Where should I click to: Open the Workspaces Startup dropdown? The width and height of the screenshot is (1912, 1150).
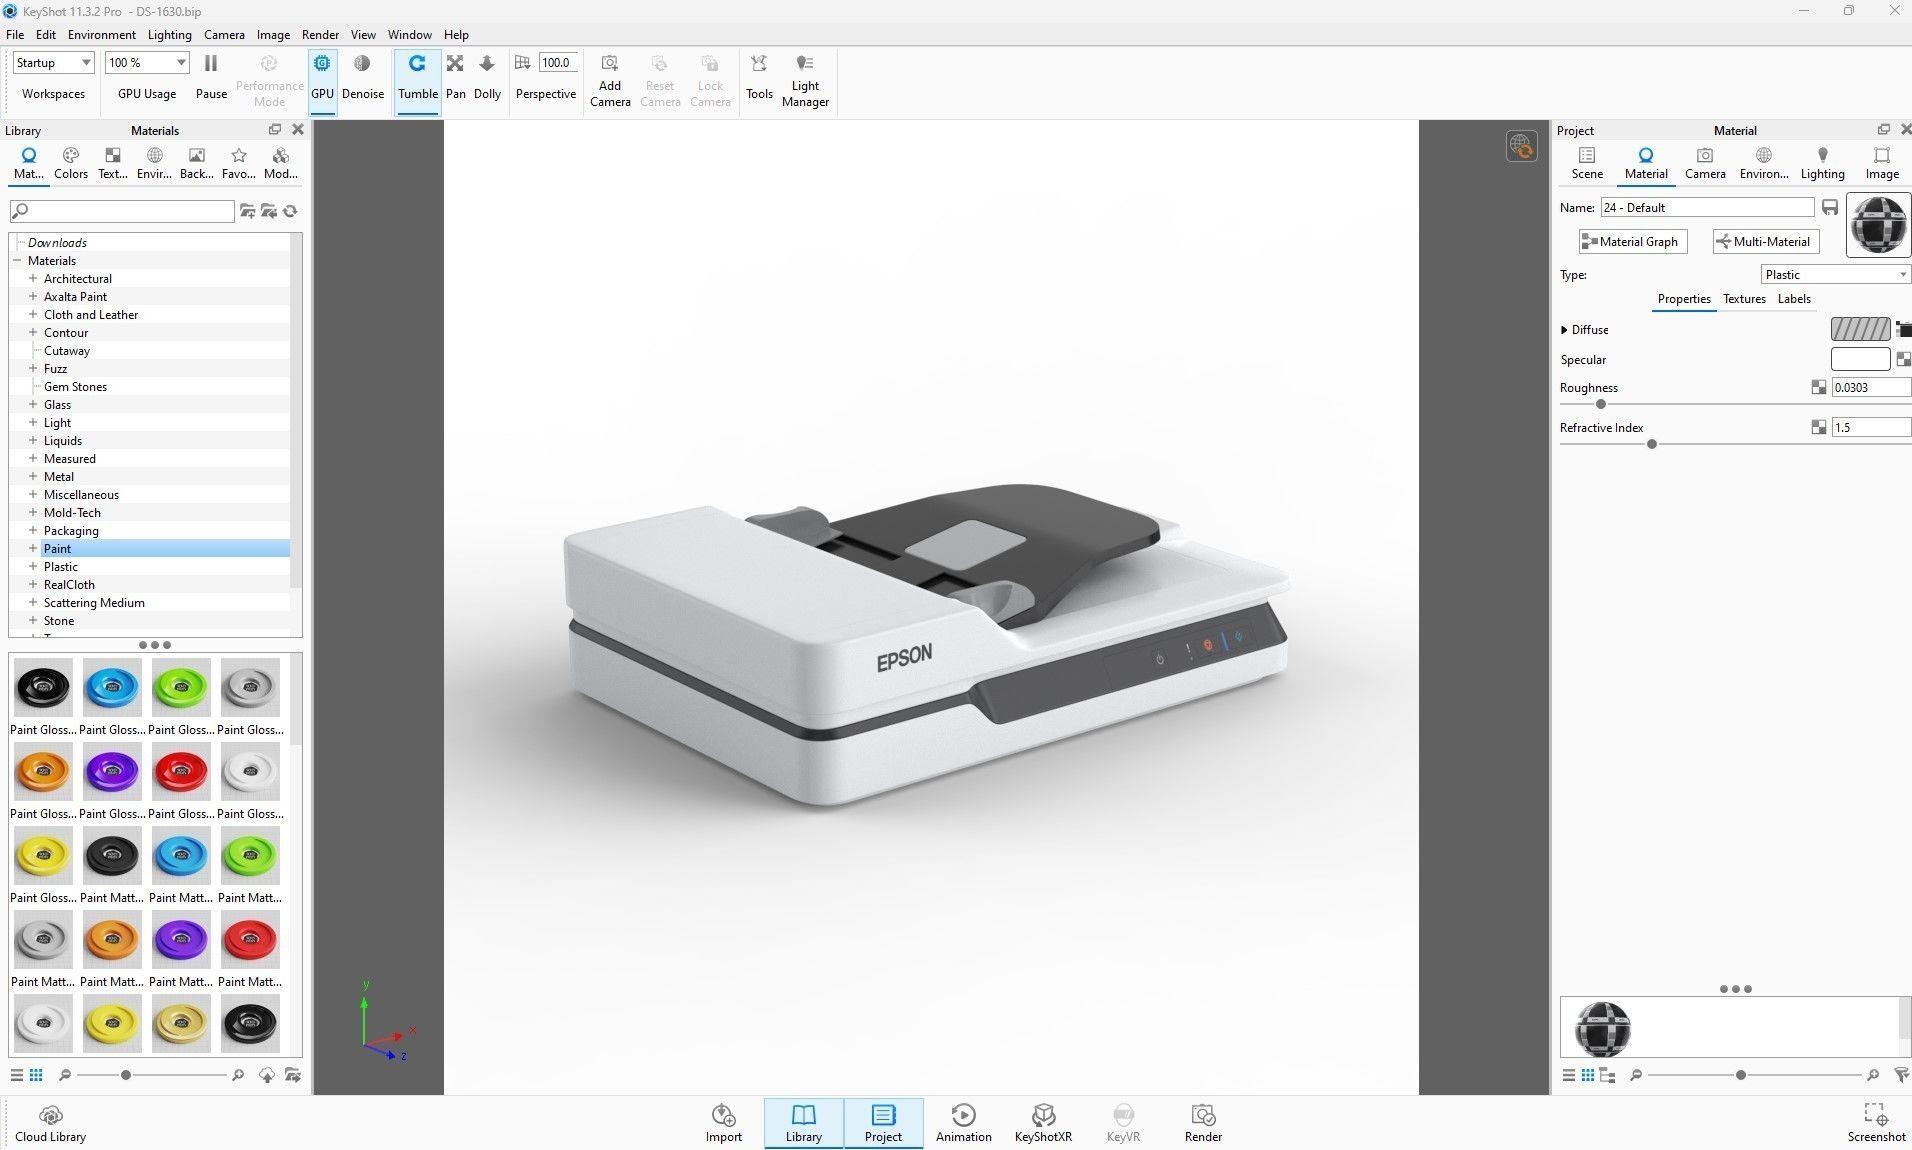coord(53,63)
